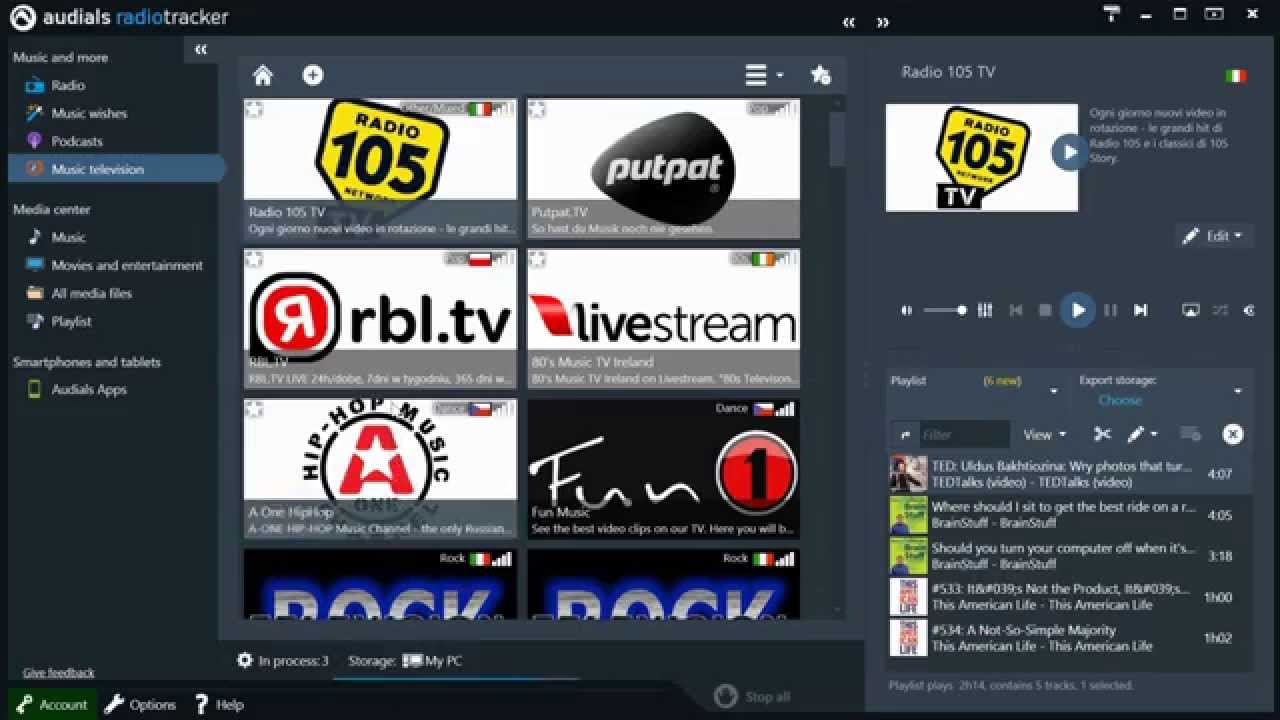Toggle shuffle playback mode
Screen dimensions: 1280x720
pos(1220,310)
